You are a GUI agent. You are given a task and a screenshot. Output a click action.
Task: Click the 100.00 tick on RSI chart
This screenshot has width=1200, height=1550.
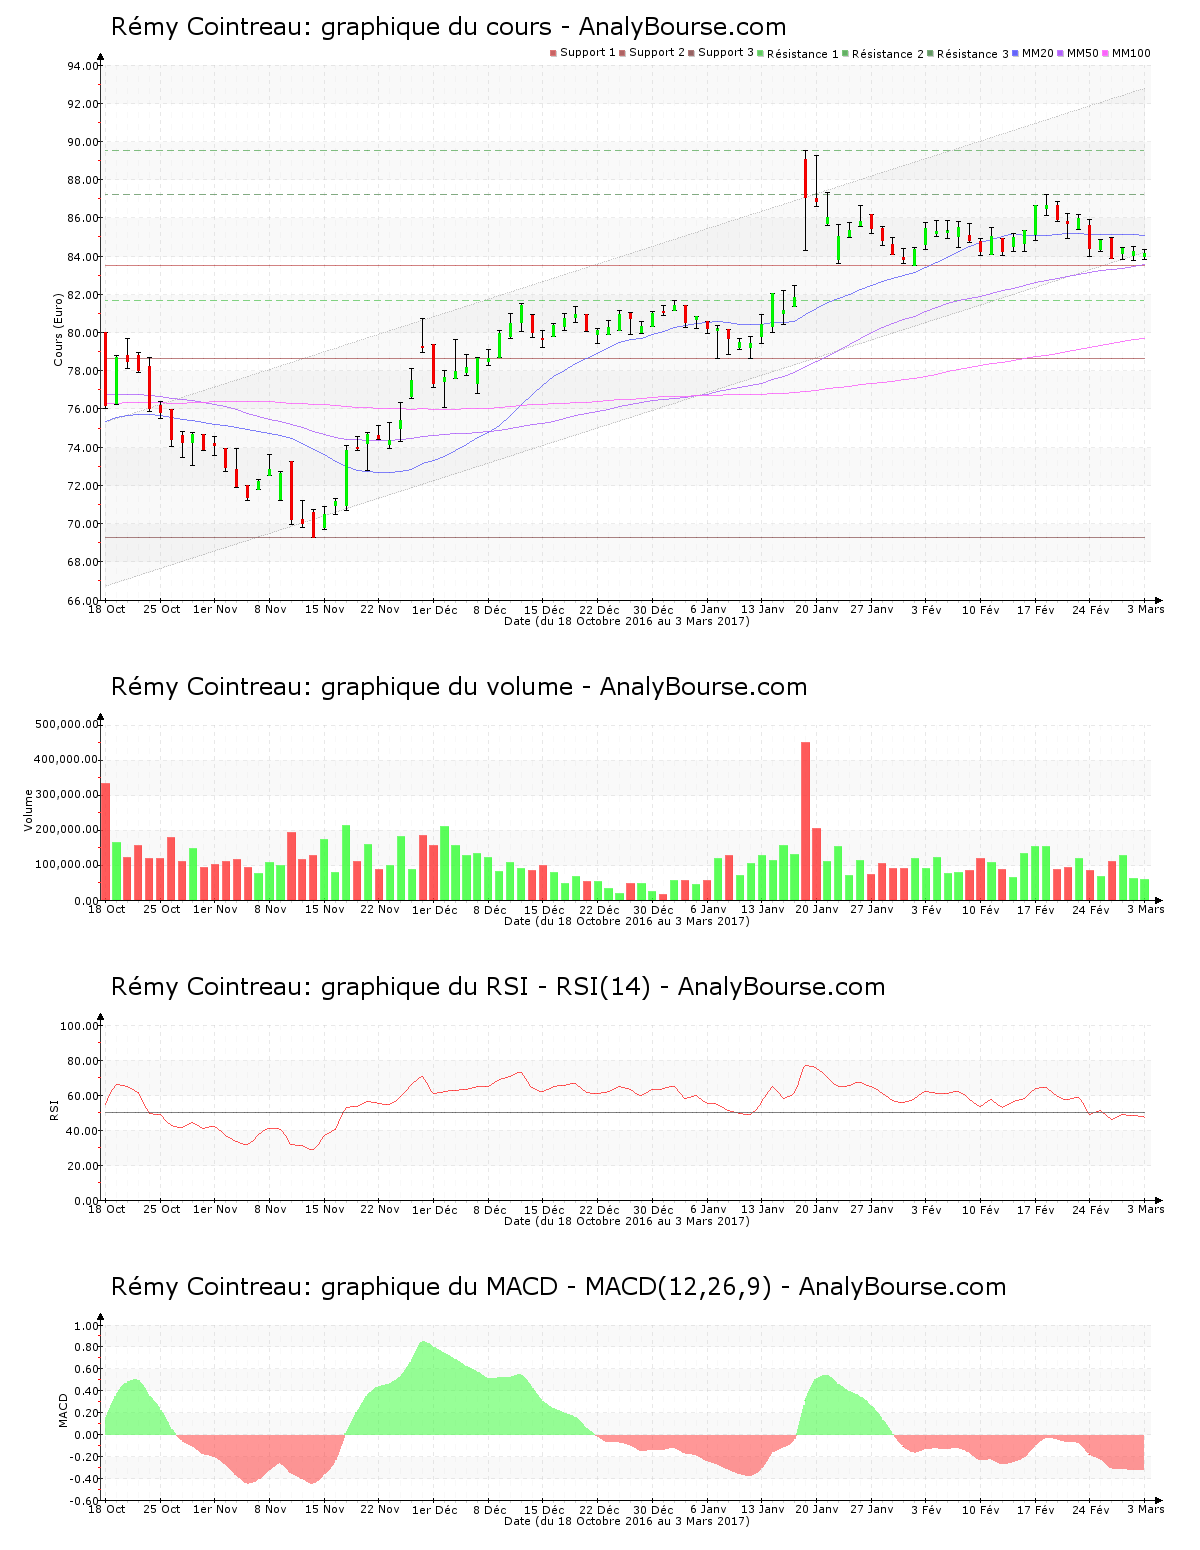(80, 1026)
